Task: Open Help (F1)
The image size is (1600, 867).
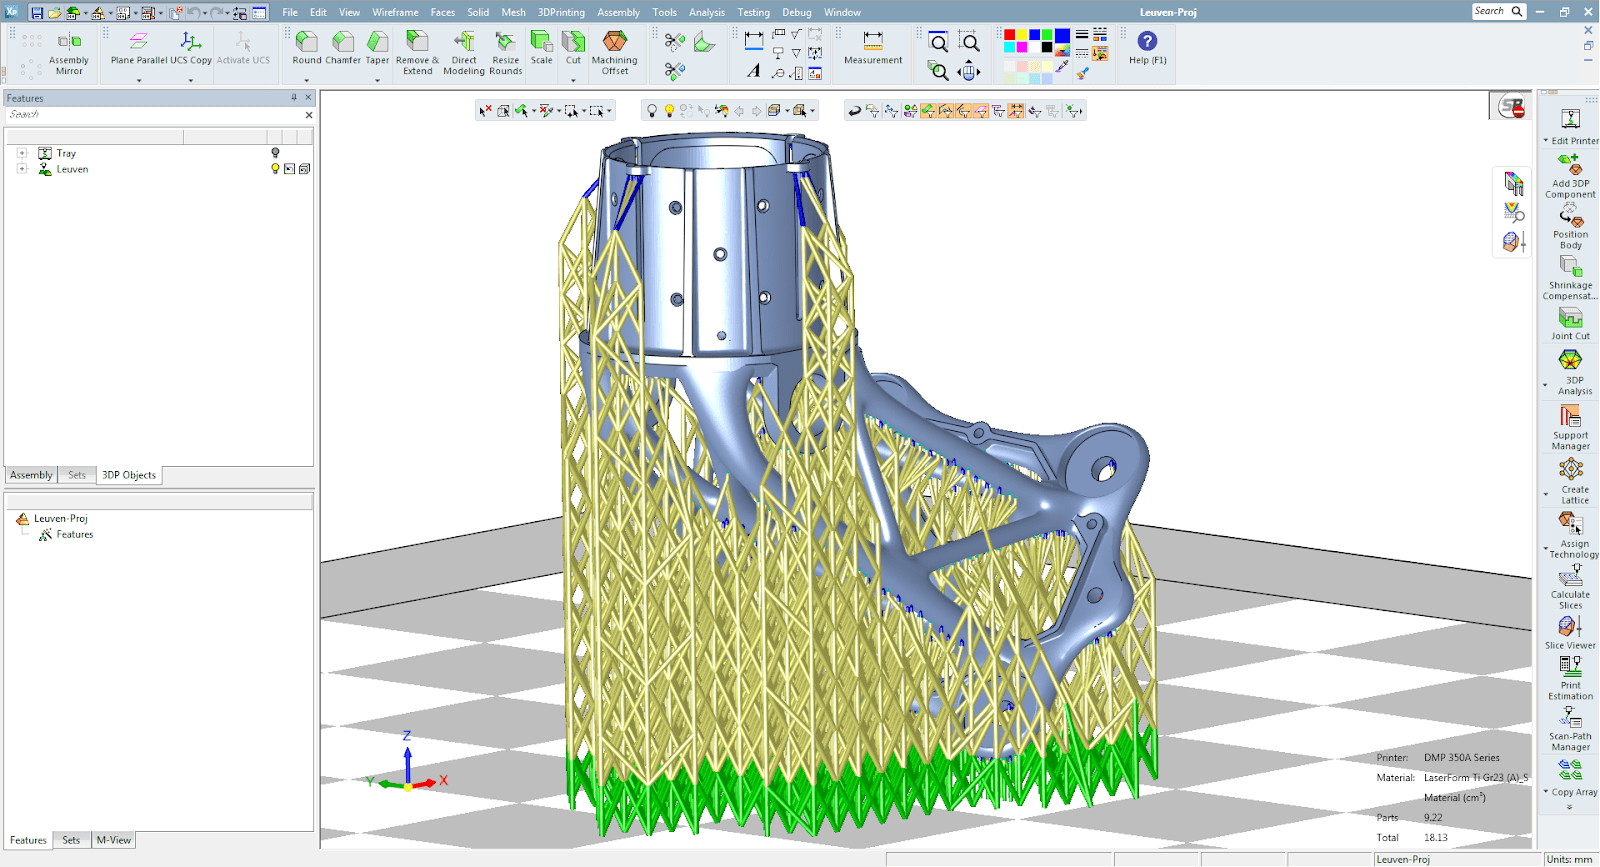Action: (1147, 48)
